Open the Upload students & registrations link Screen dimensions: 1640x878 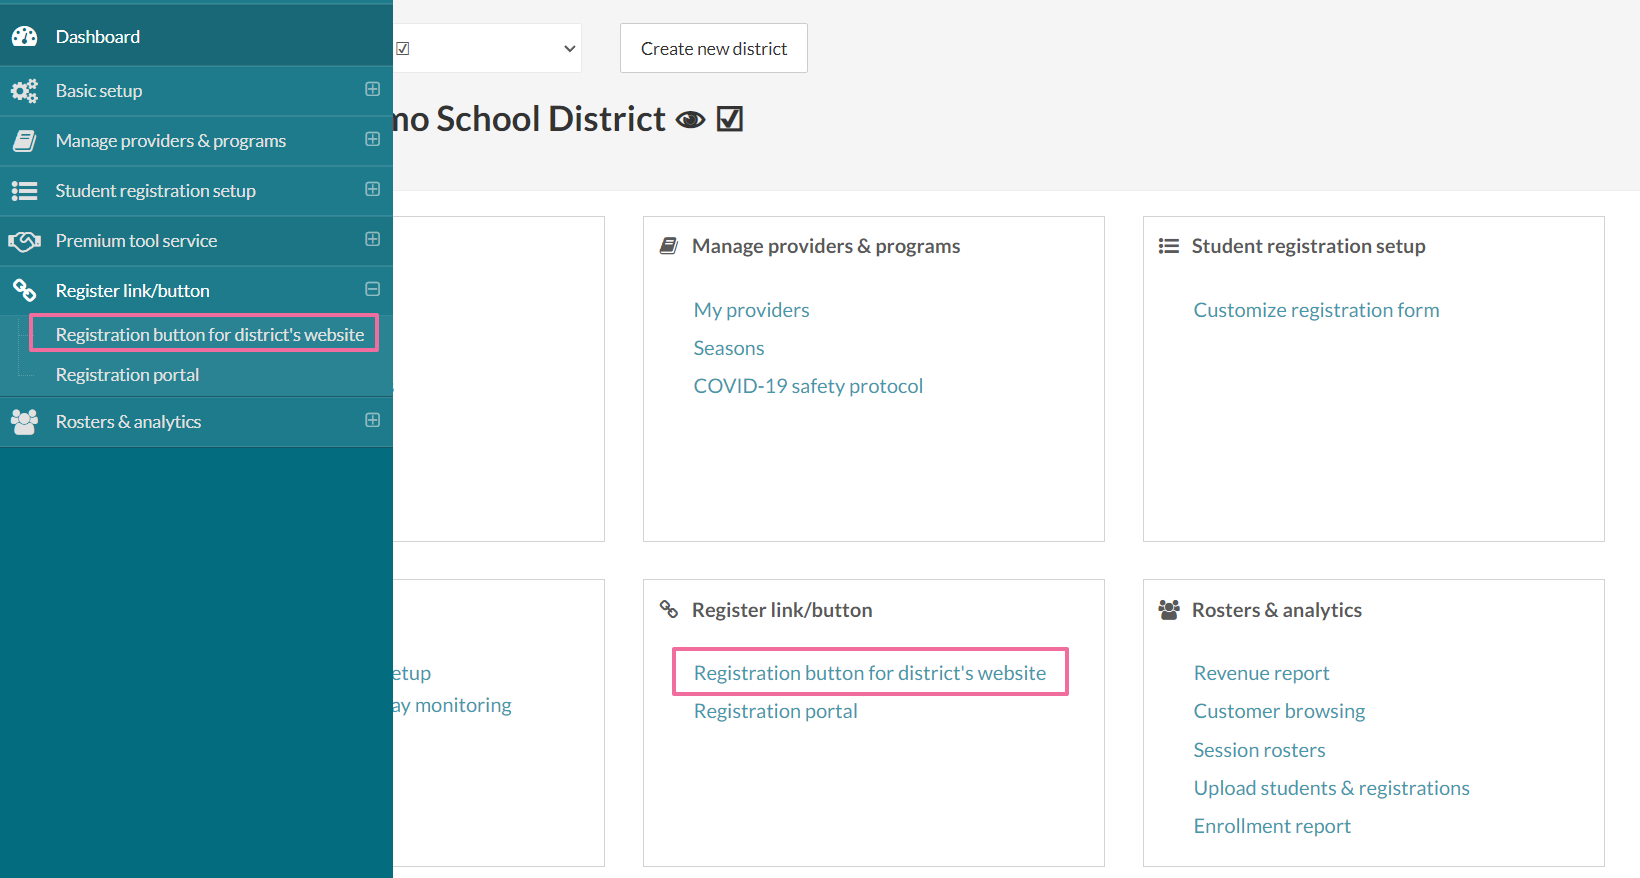(1331, 788)
